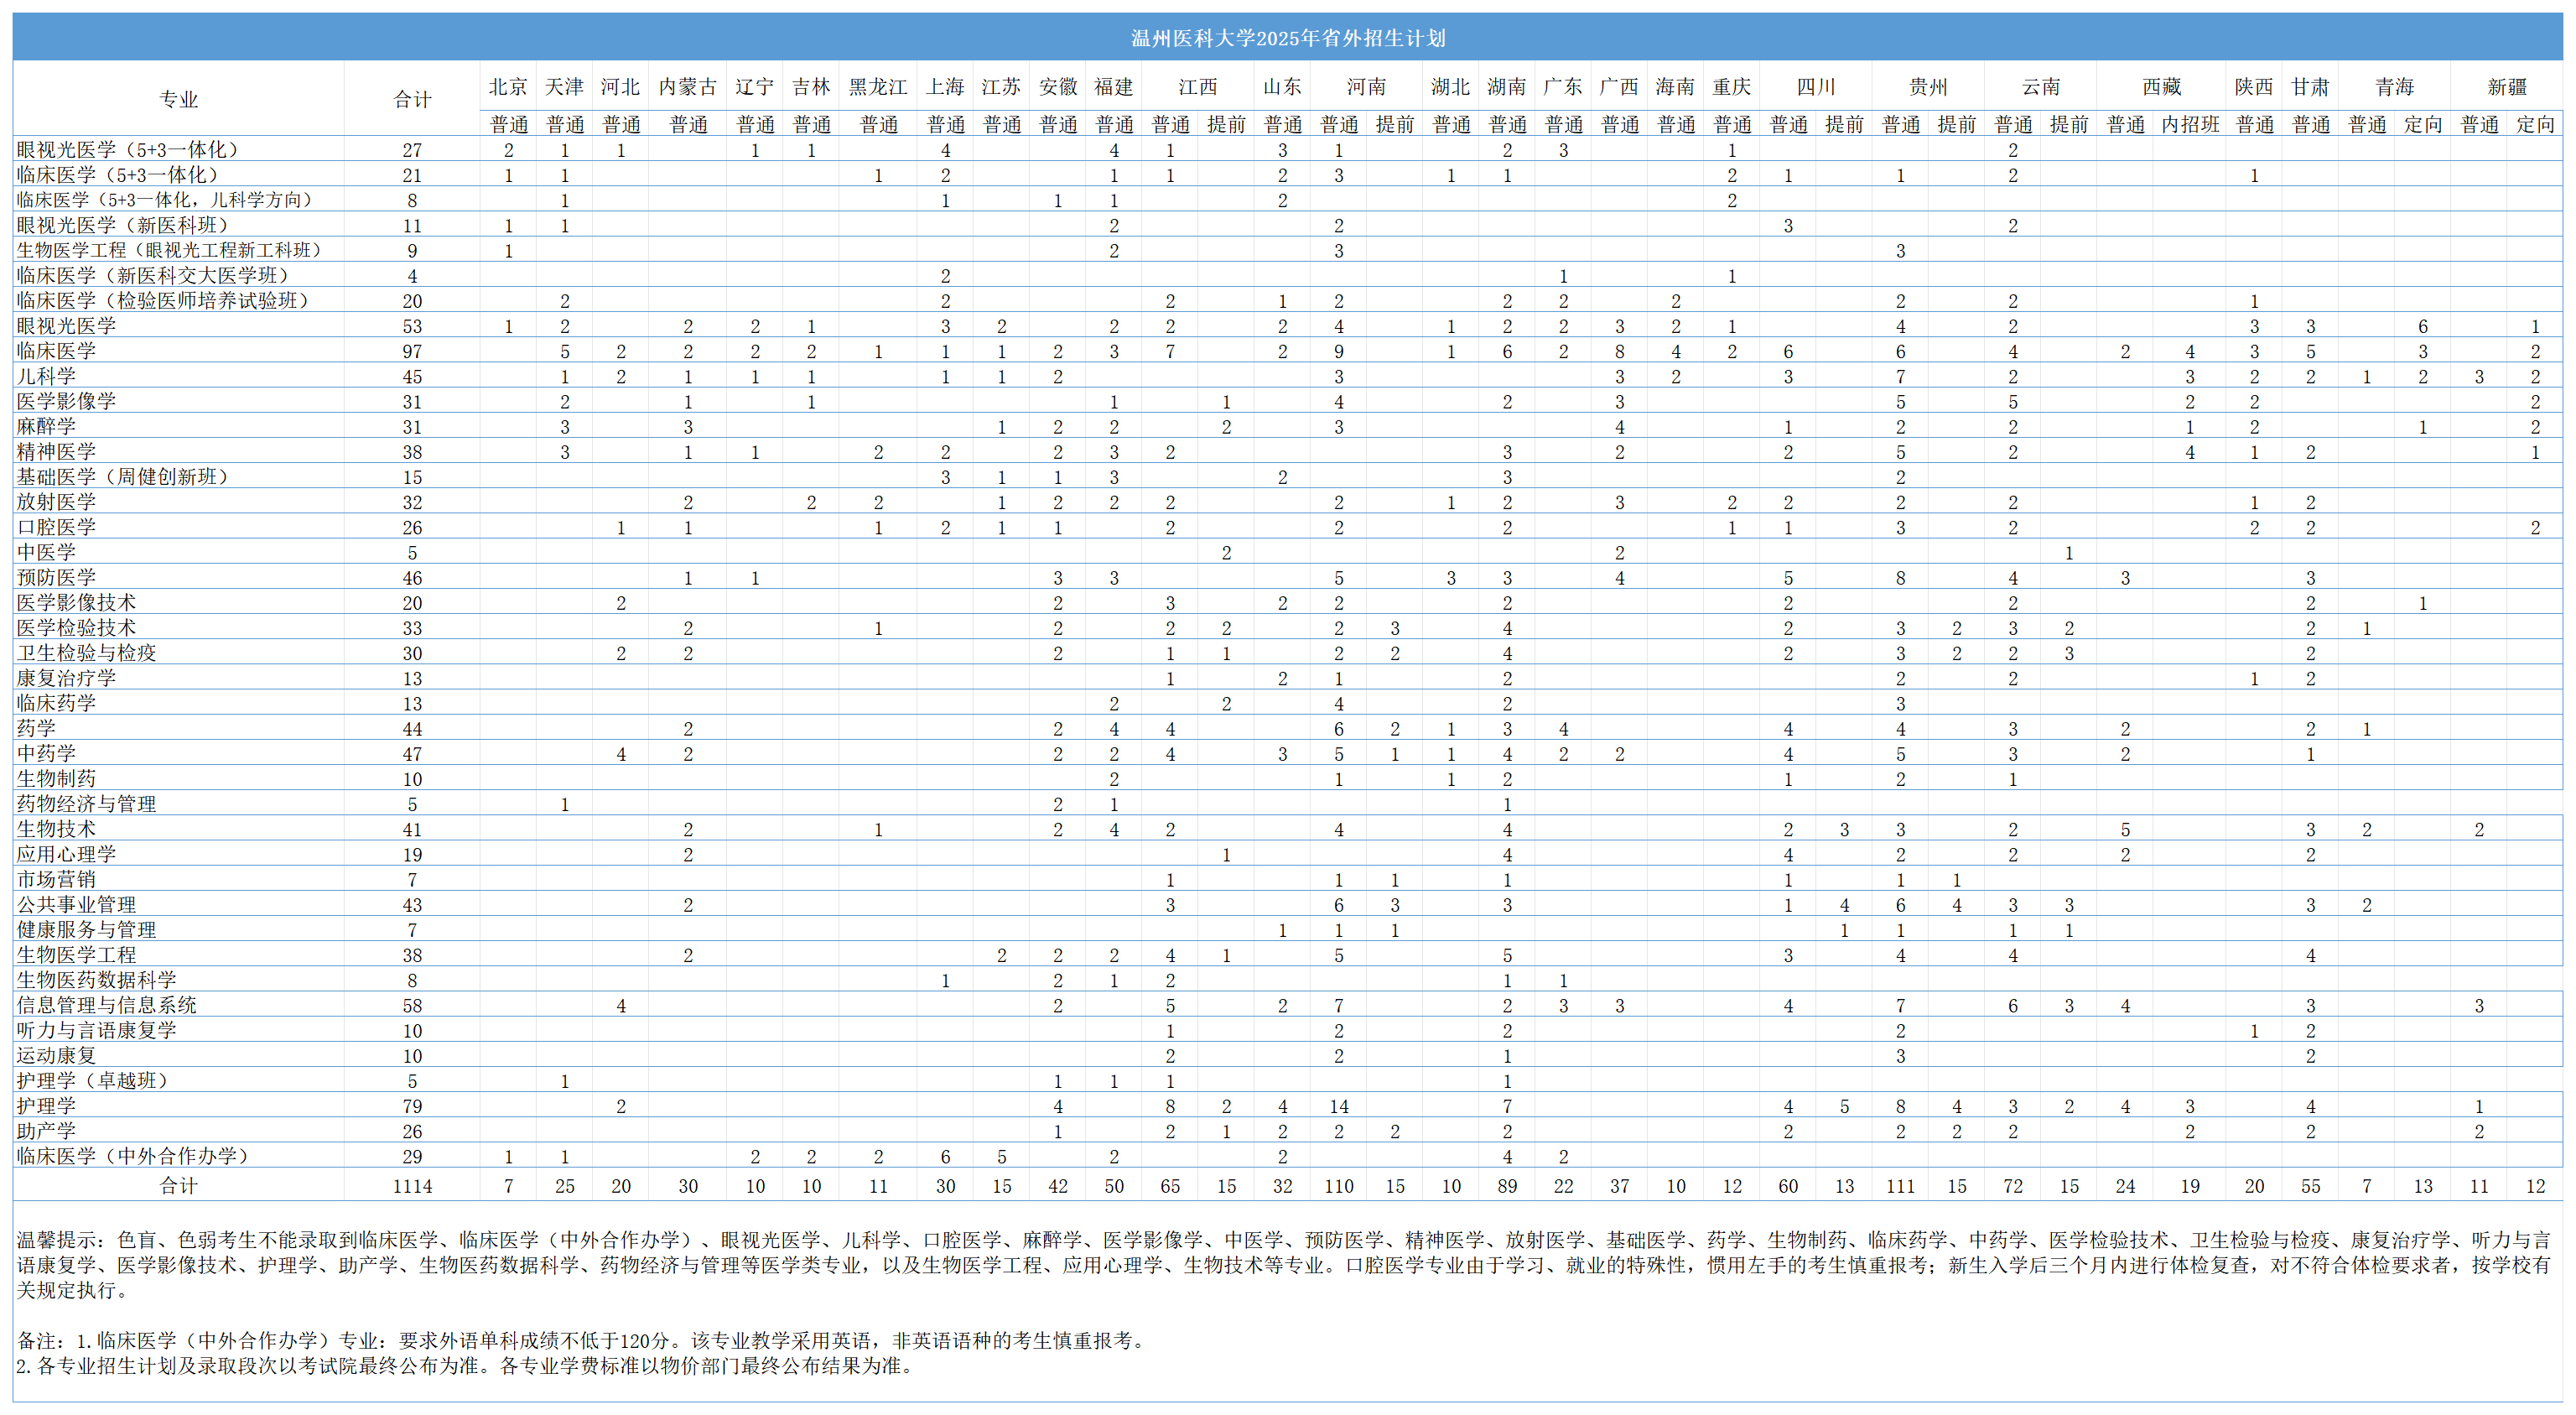Click the 内蒙古 province header
The image size is (2576, 1415).
[687, 87]
